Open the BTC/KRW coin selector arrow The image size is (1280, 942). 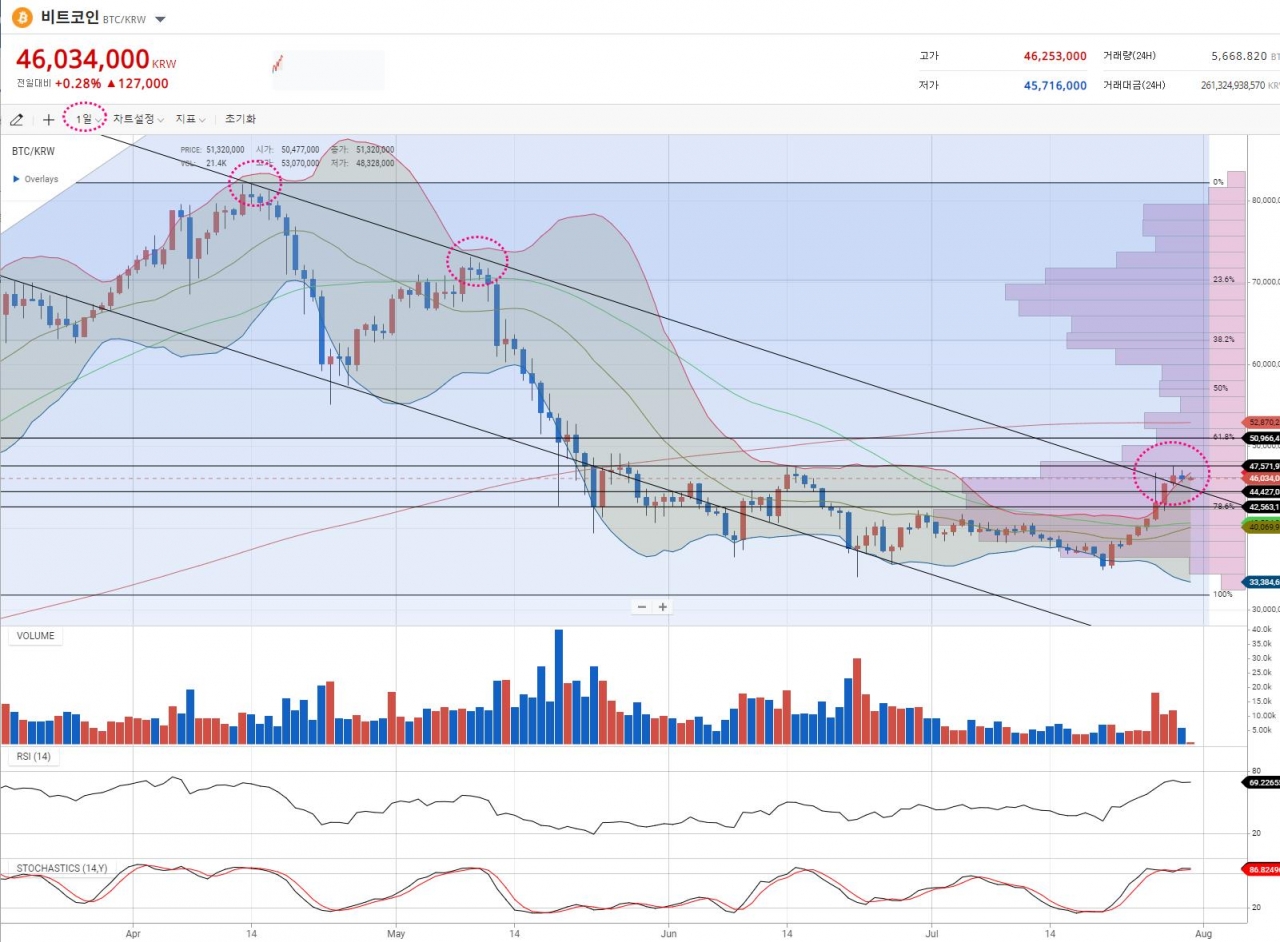tap(161, 19)
